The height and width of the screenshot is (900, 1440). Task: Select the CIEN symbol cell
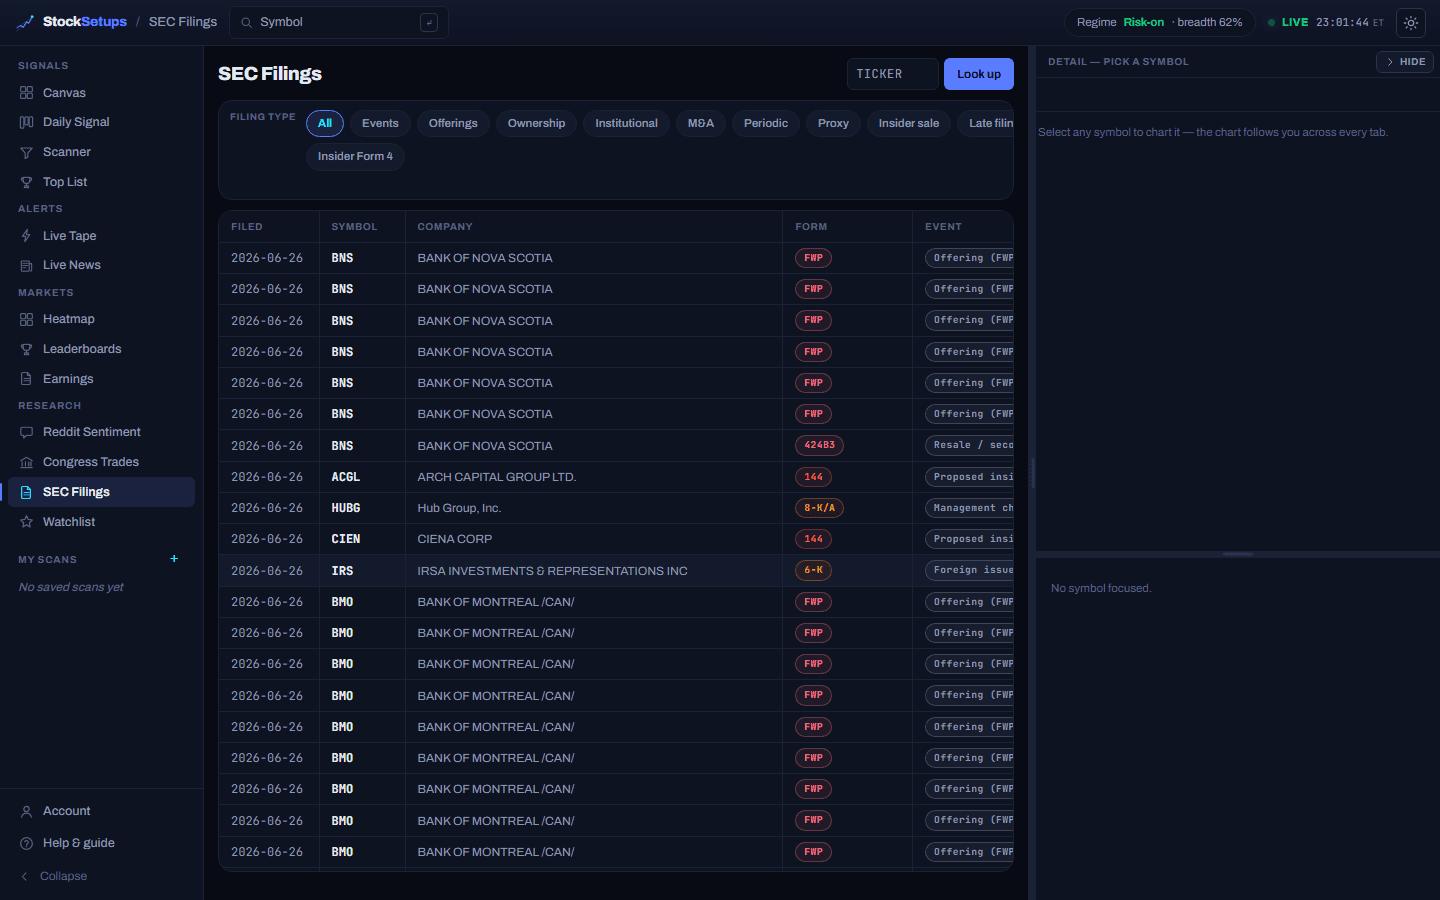click(x=346, y=539)
